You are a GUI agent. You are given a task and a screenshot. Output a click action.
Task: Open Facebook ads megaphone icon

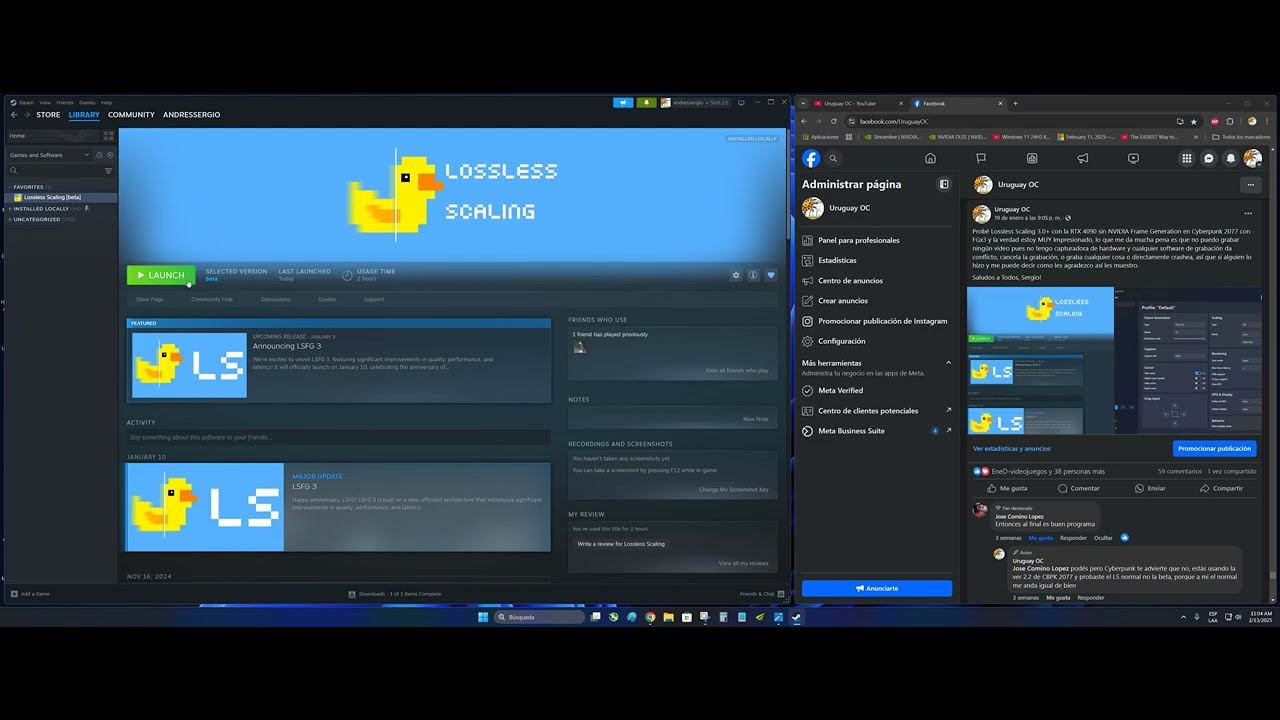click(x=1082, y=158)
